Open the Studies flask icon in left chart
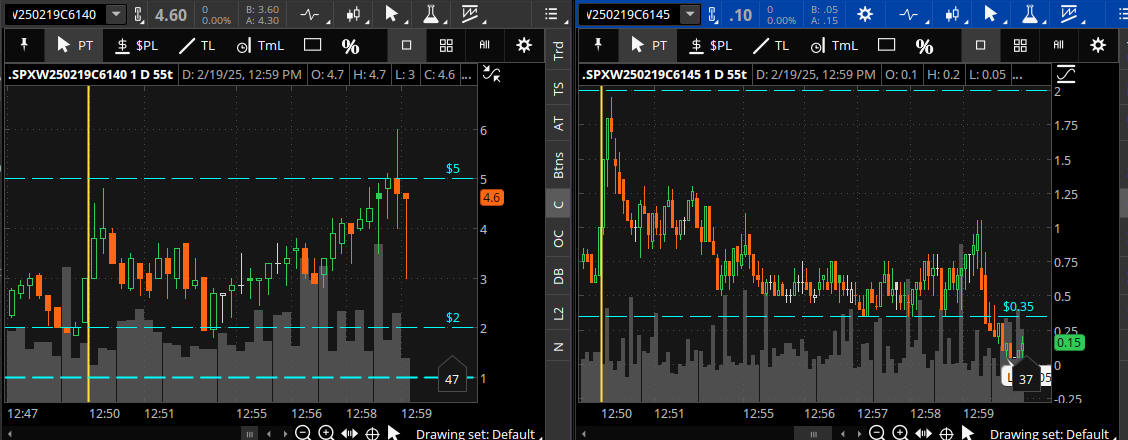The width and height of the screenshot is (1128, 440). pyautogui.click(x=431, y=15)
